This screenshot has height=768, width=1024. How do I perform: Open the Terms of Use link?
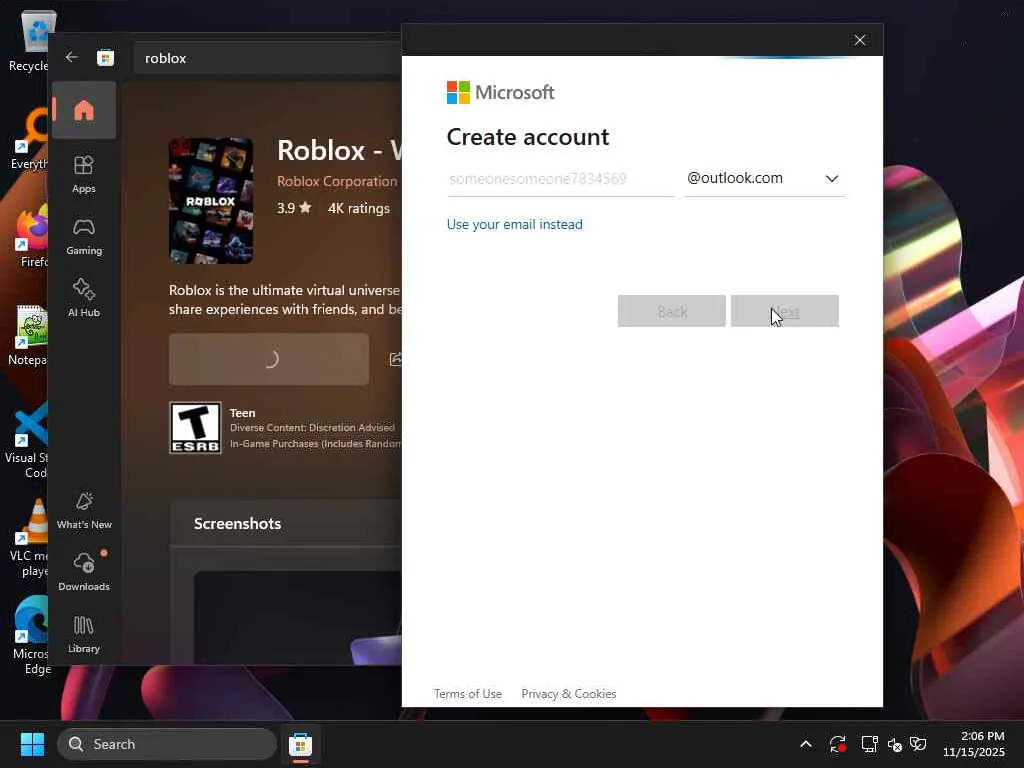468,694
